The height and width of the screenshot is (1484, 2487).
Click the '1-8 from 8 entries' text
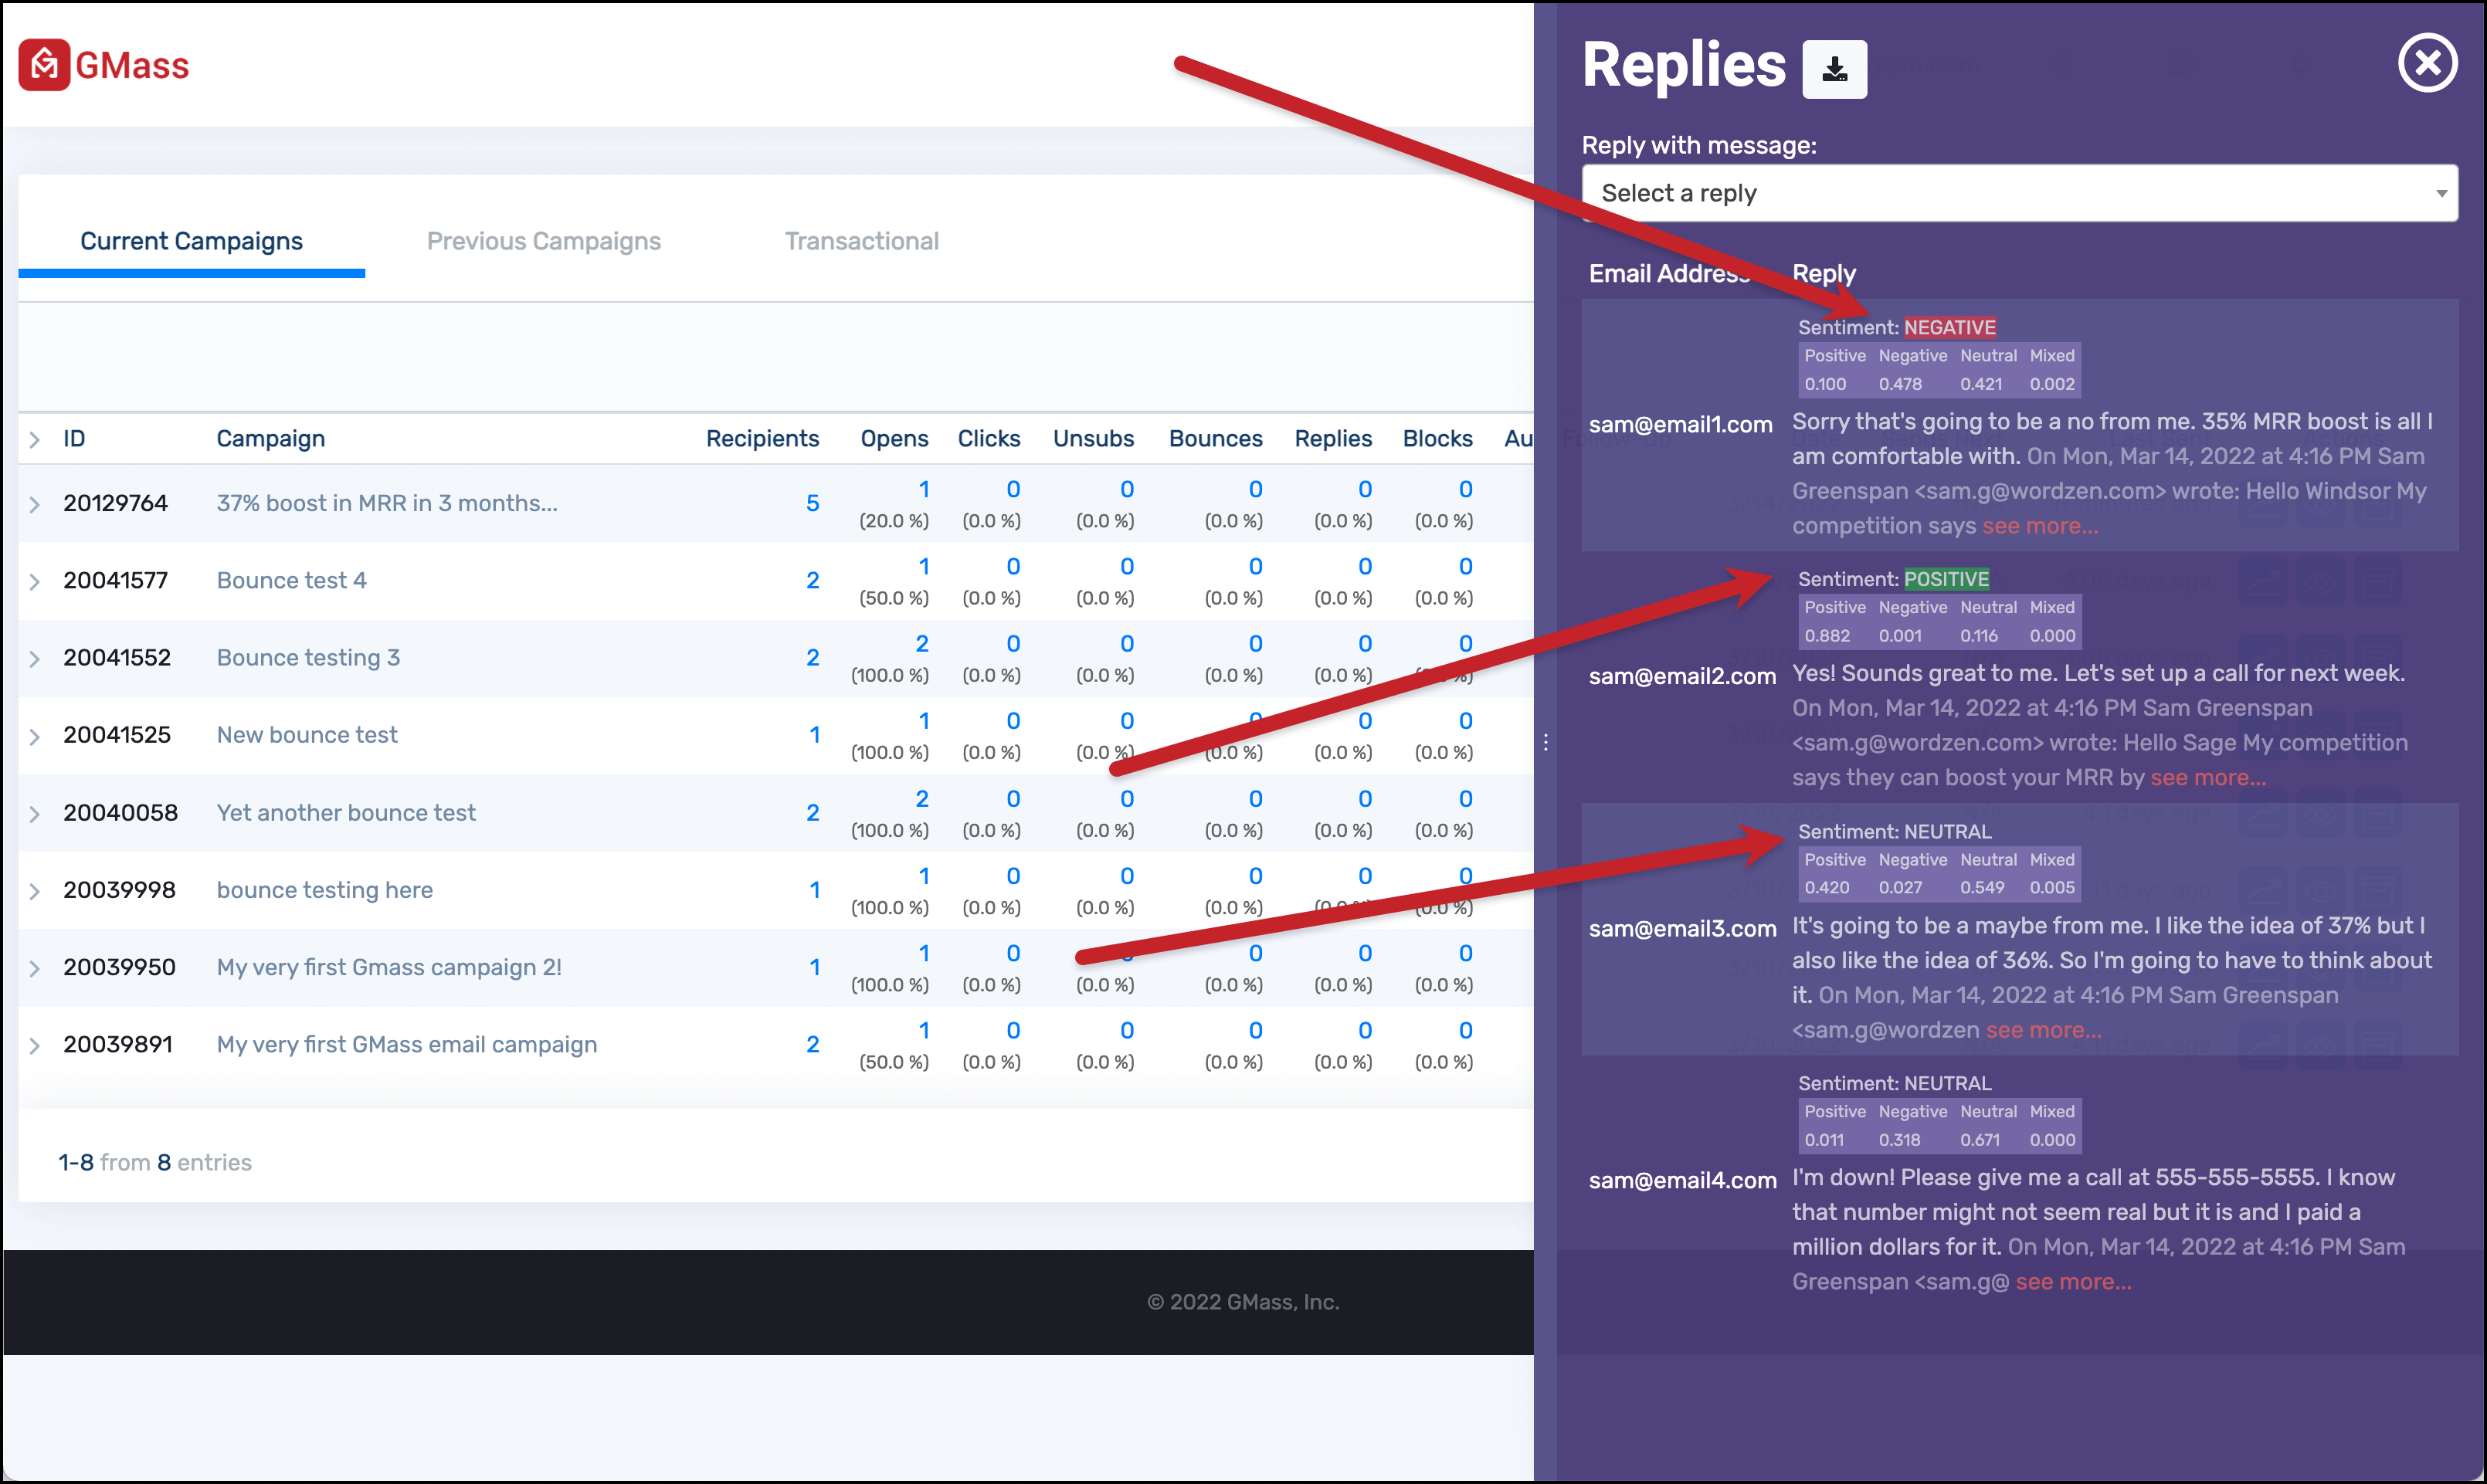[x=155, y=1162]
